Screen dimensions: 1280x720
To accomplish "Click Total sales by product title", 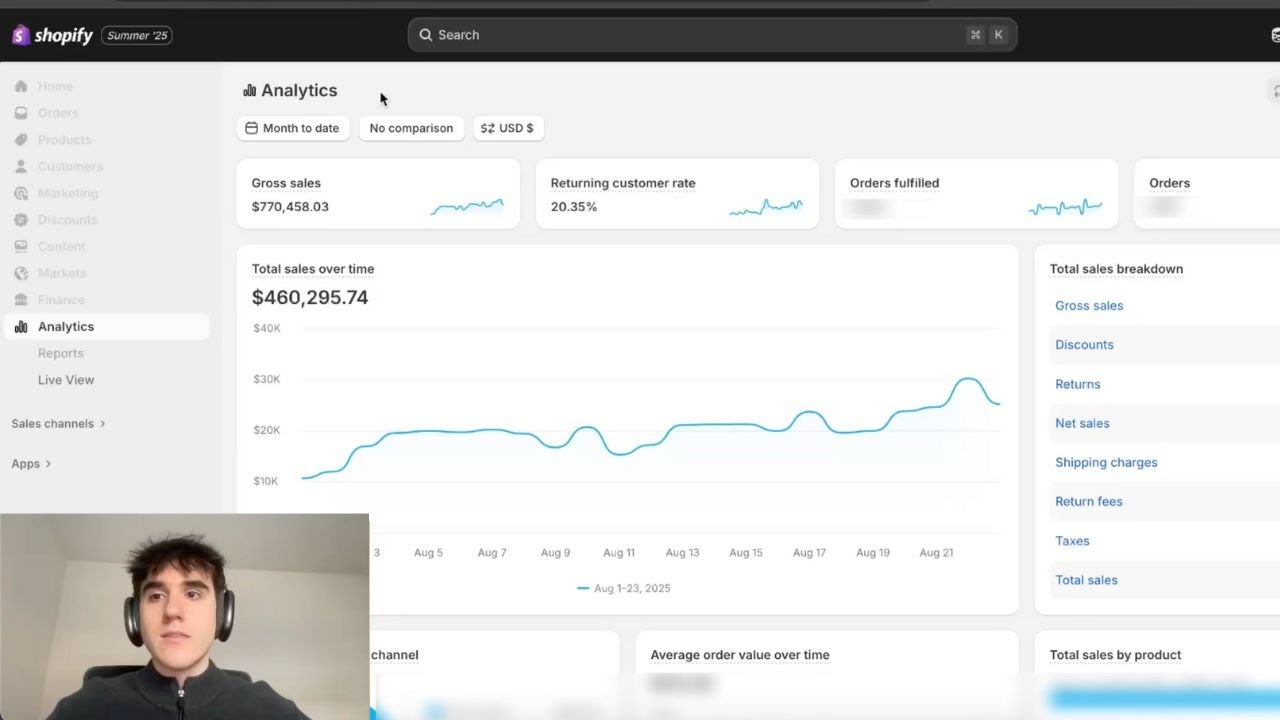I will [1115, 655].
